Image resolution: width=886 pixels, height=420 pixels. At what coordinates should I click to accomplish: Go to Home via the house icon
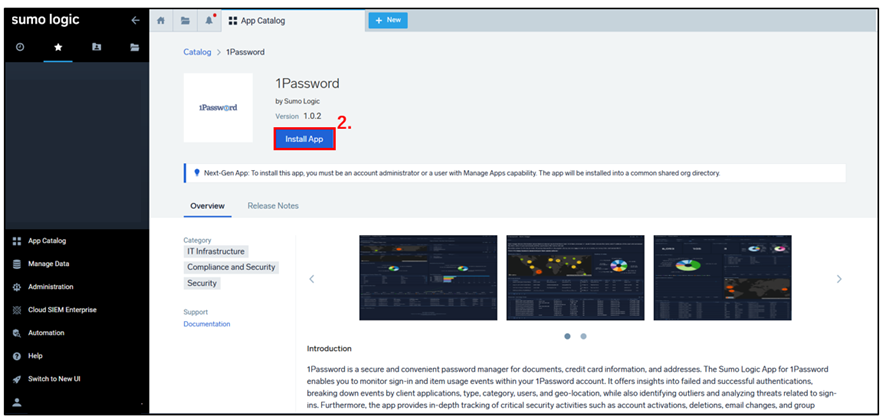click(161, 20)
